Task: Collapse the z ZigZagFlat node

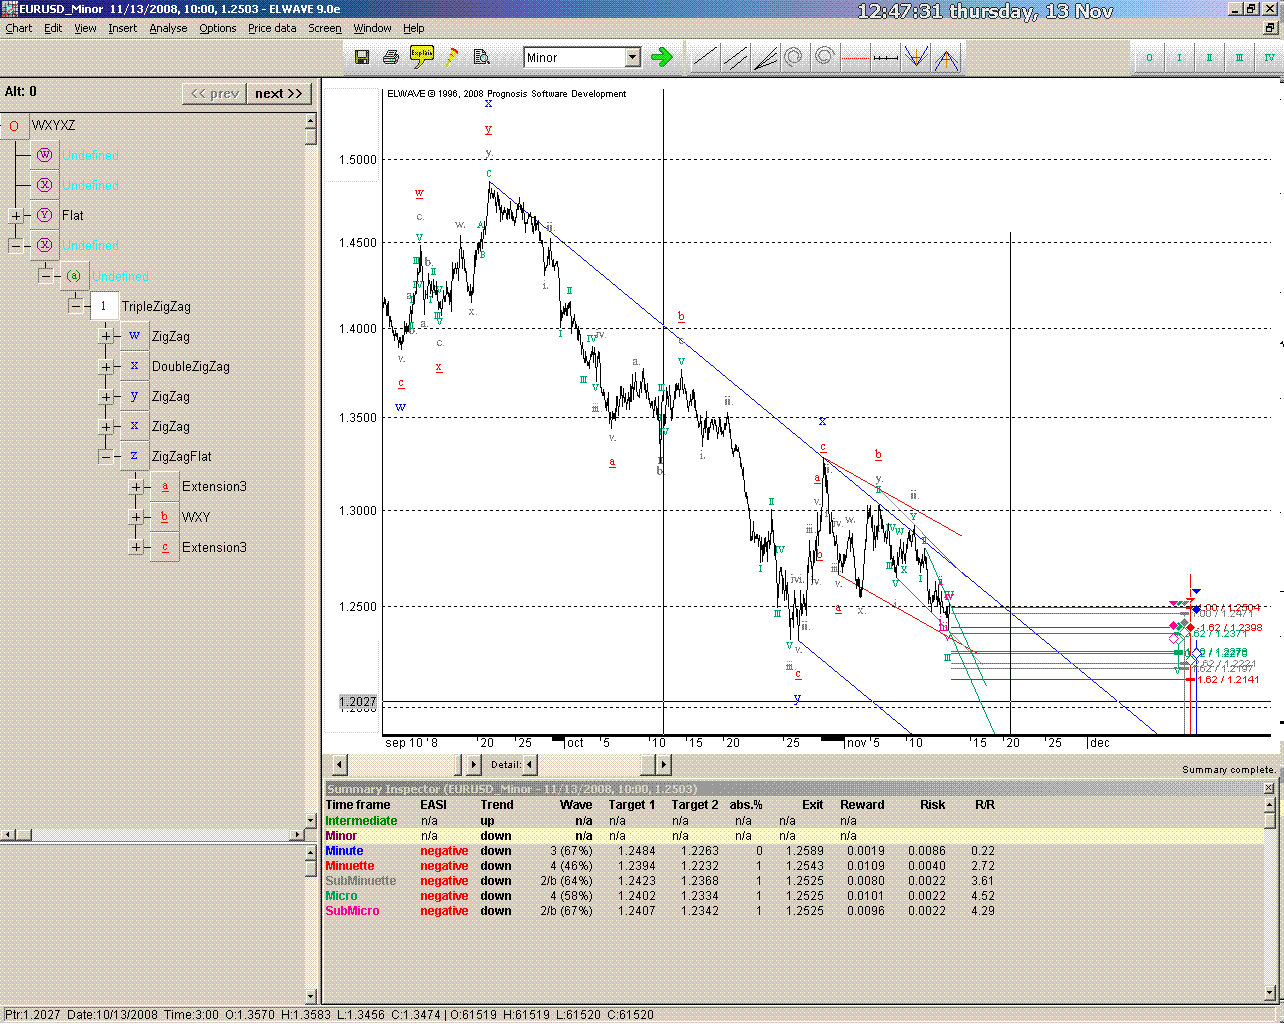Action: coord(106,457)
